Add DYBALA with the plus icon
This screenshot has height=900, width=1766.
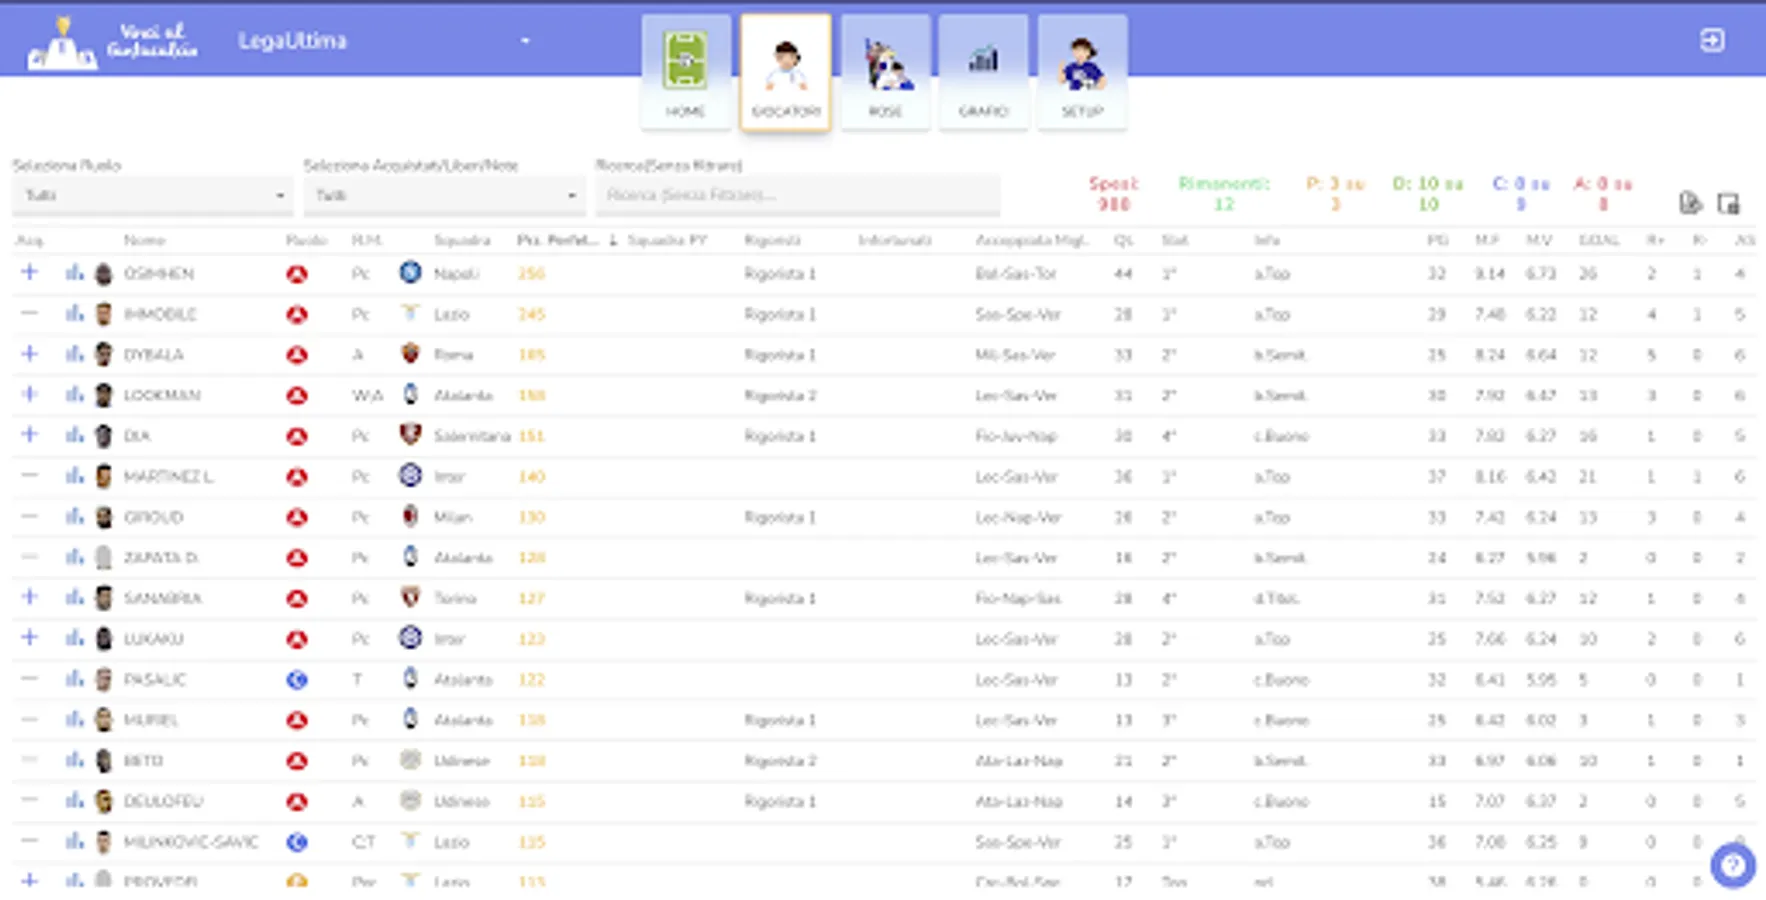point(29,354)
